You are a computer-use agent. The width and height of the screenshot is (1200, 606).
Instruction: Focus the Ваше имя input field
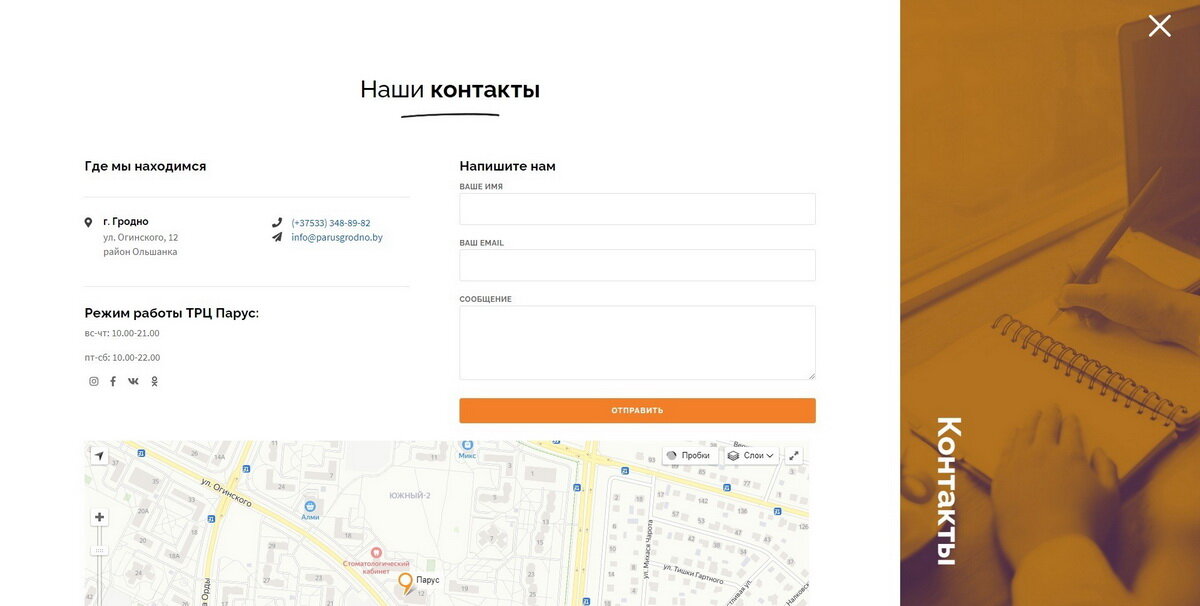tap(637, 209)
